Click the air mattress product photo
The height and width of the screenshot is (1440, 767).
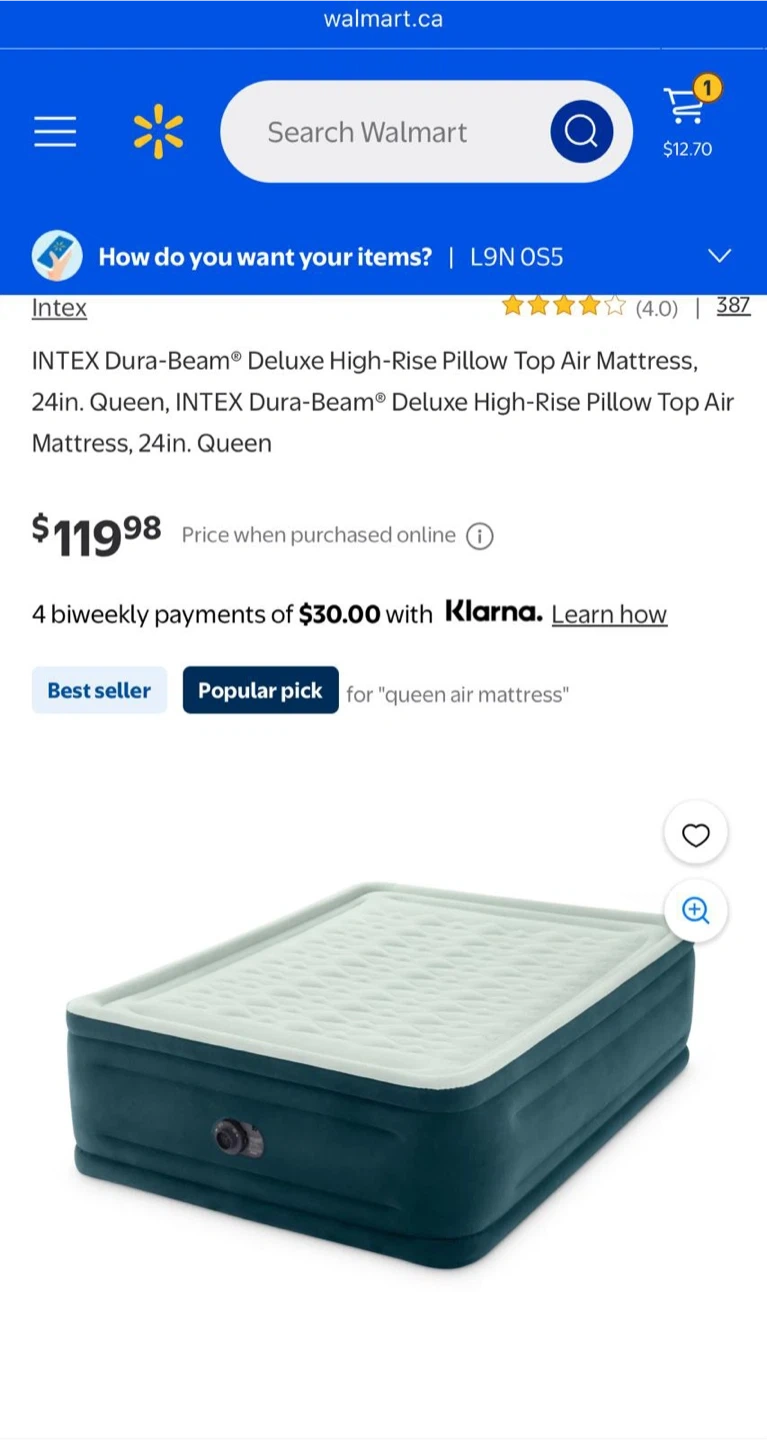380,1070
